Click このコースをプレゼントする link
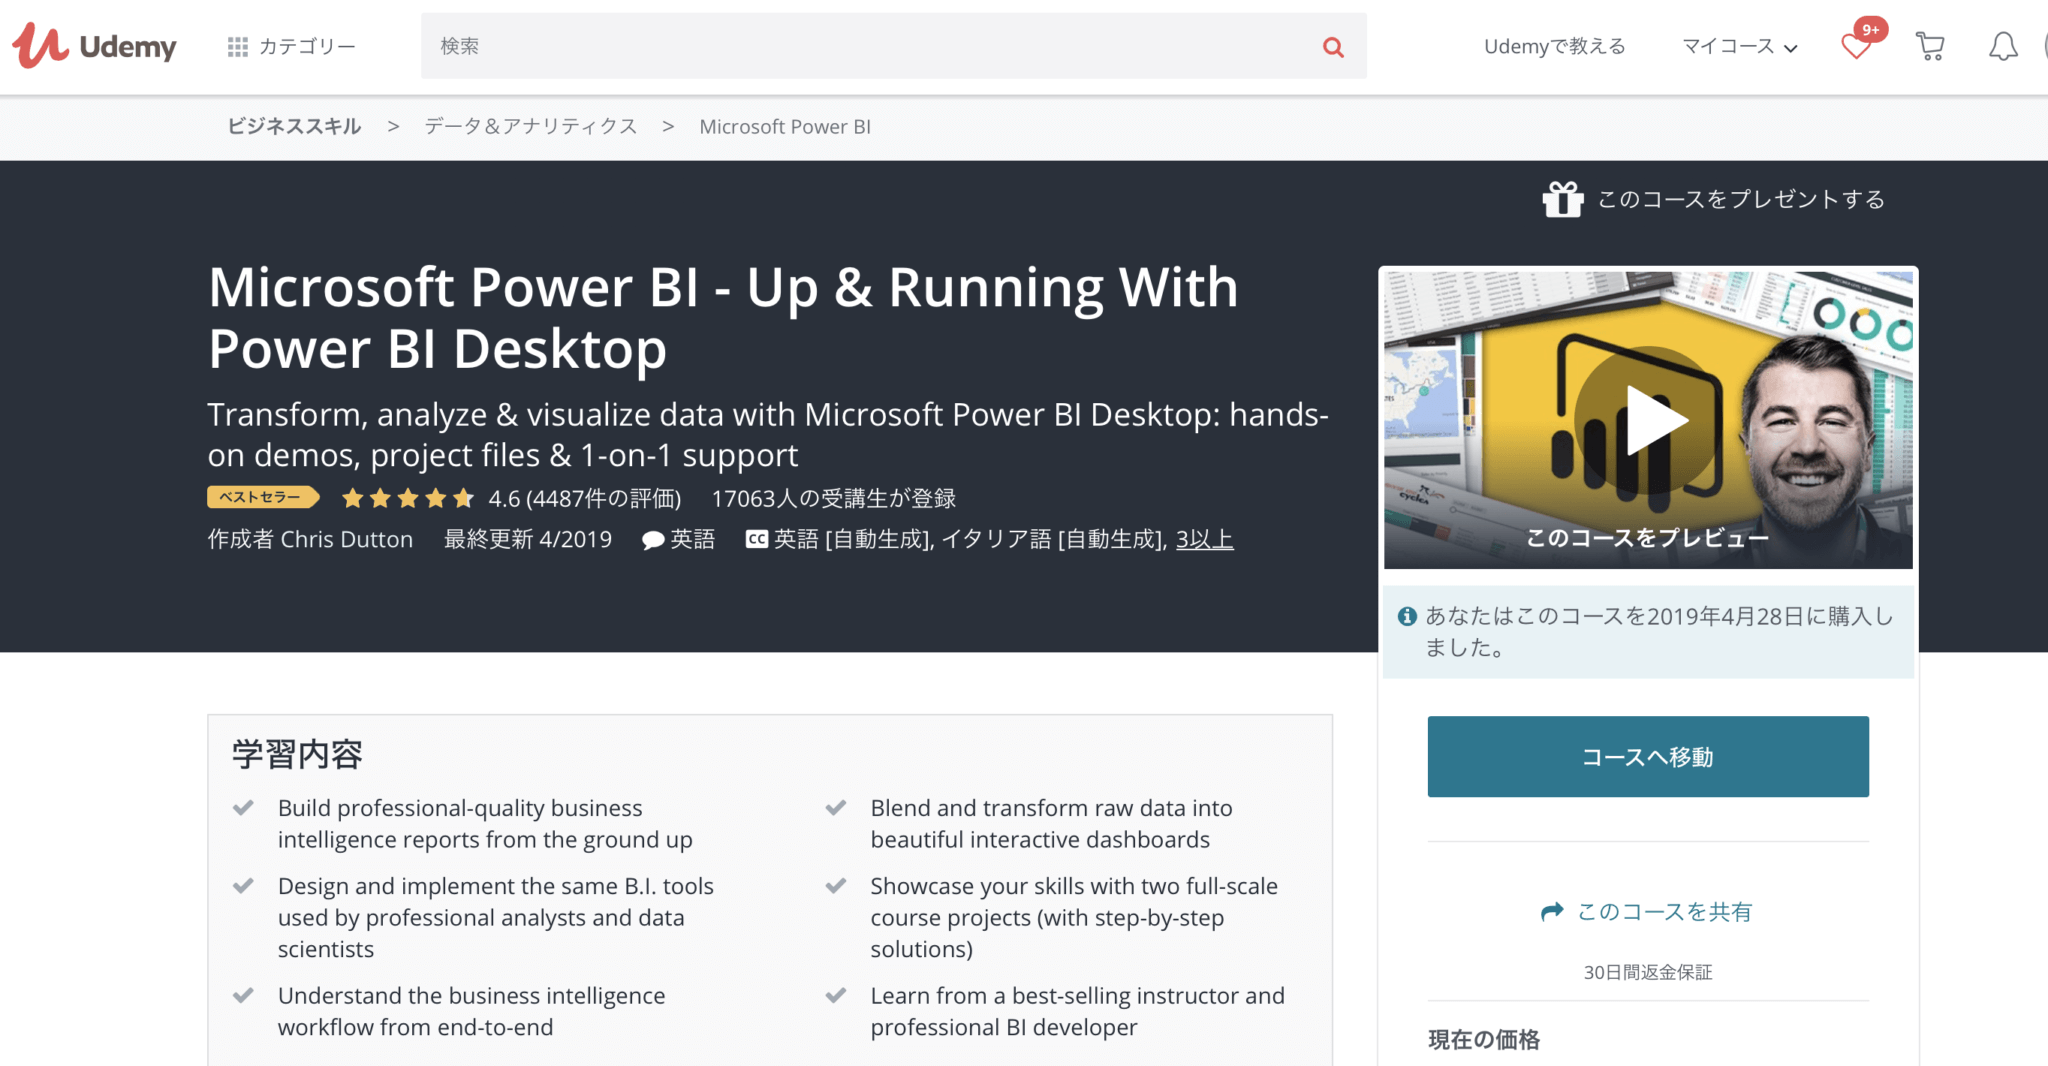Screen dimensions: 2048x1066 [x=1741, y=199]
